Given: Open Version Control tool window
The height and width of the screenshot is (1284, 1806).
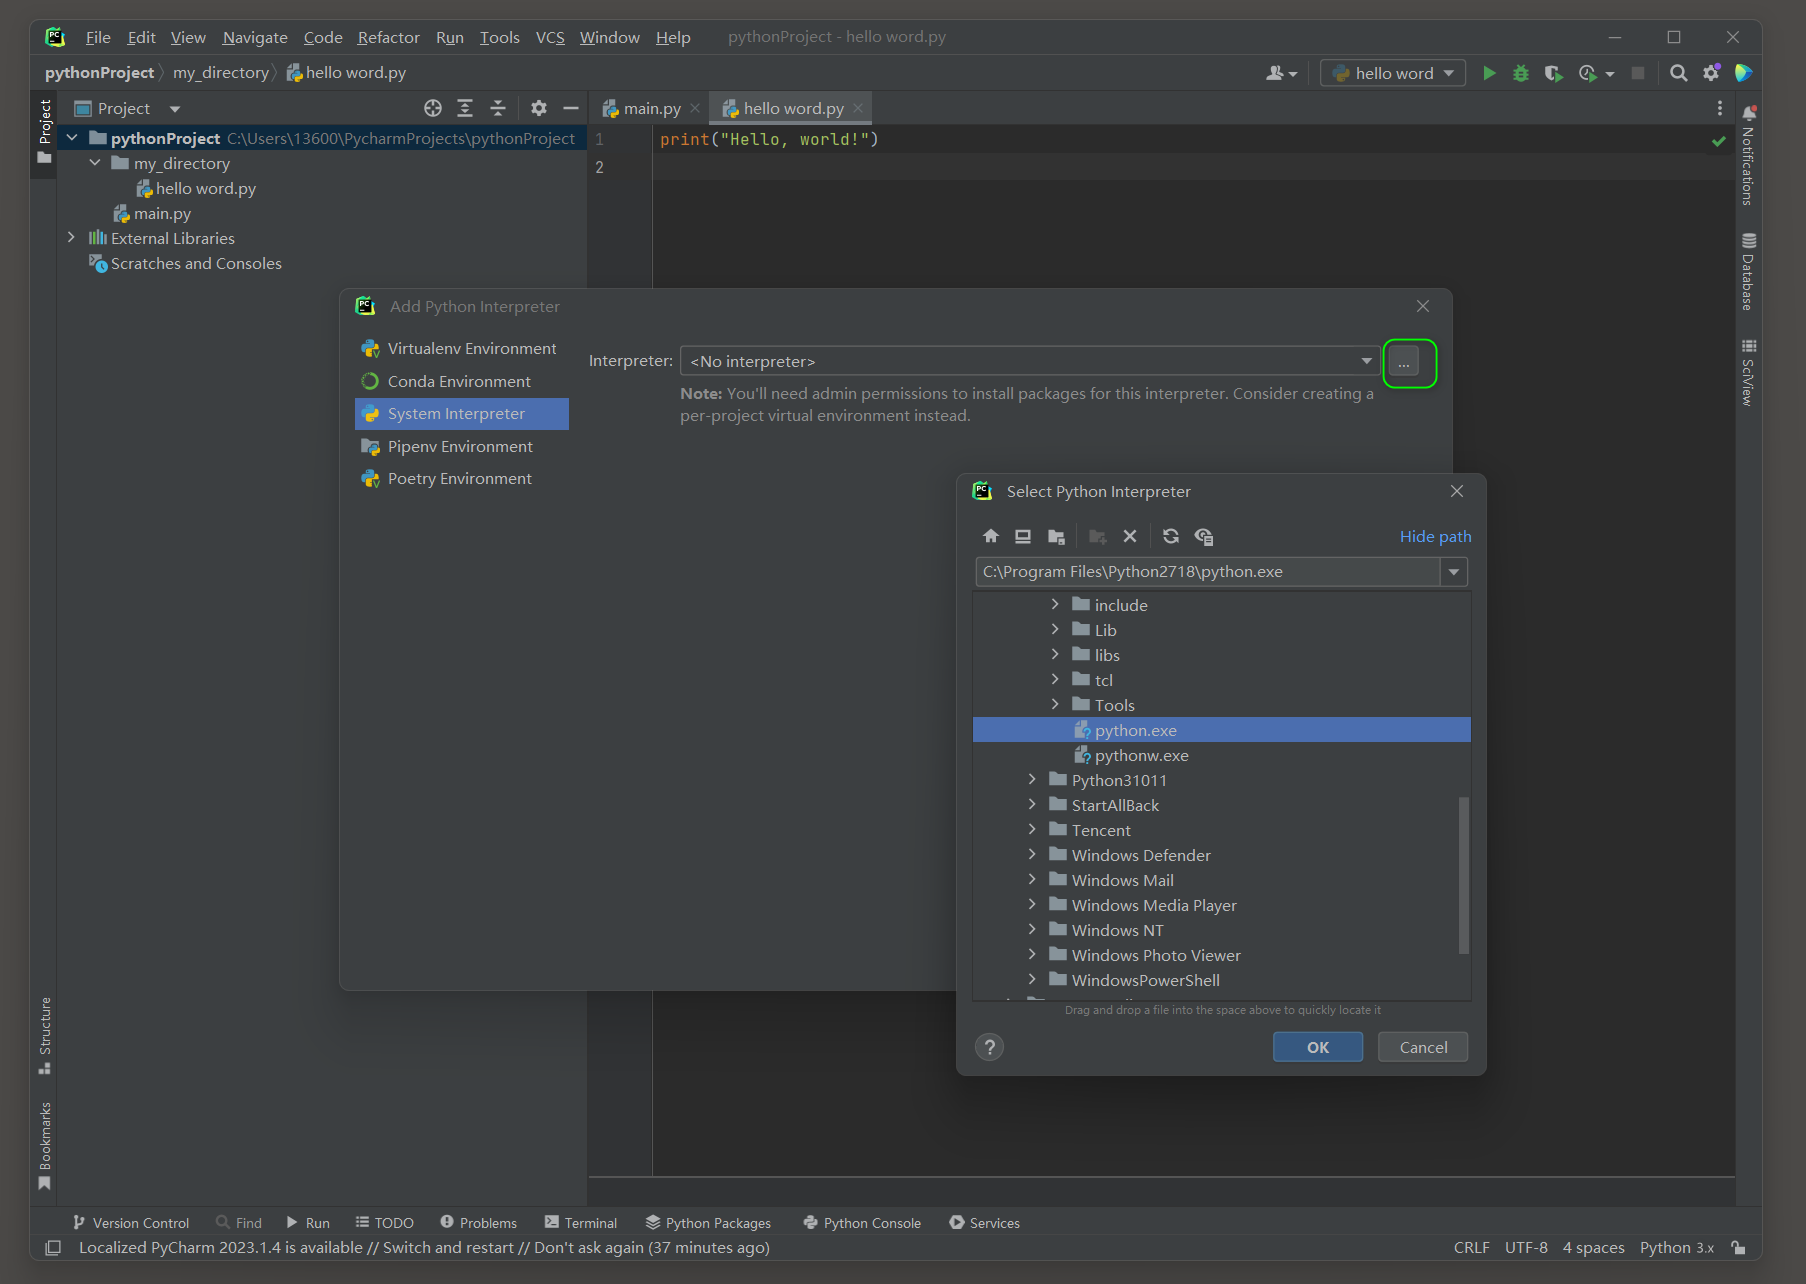Looking at the screenshot, I should [x=131, y=1222].
